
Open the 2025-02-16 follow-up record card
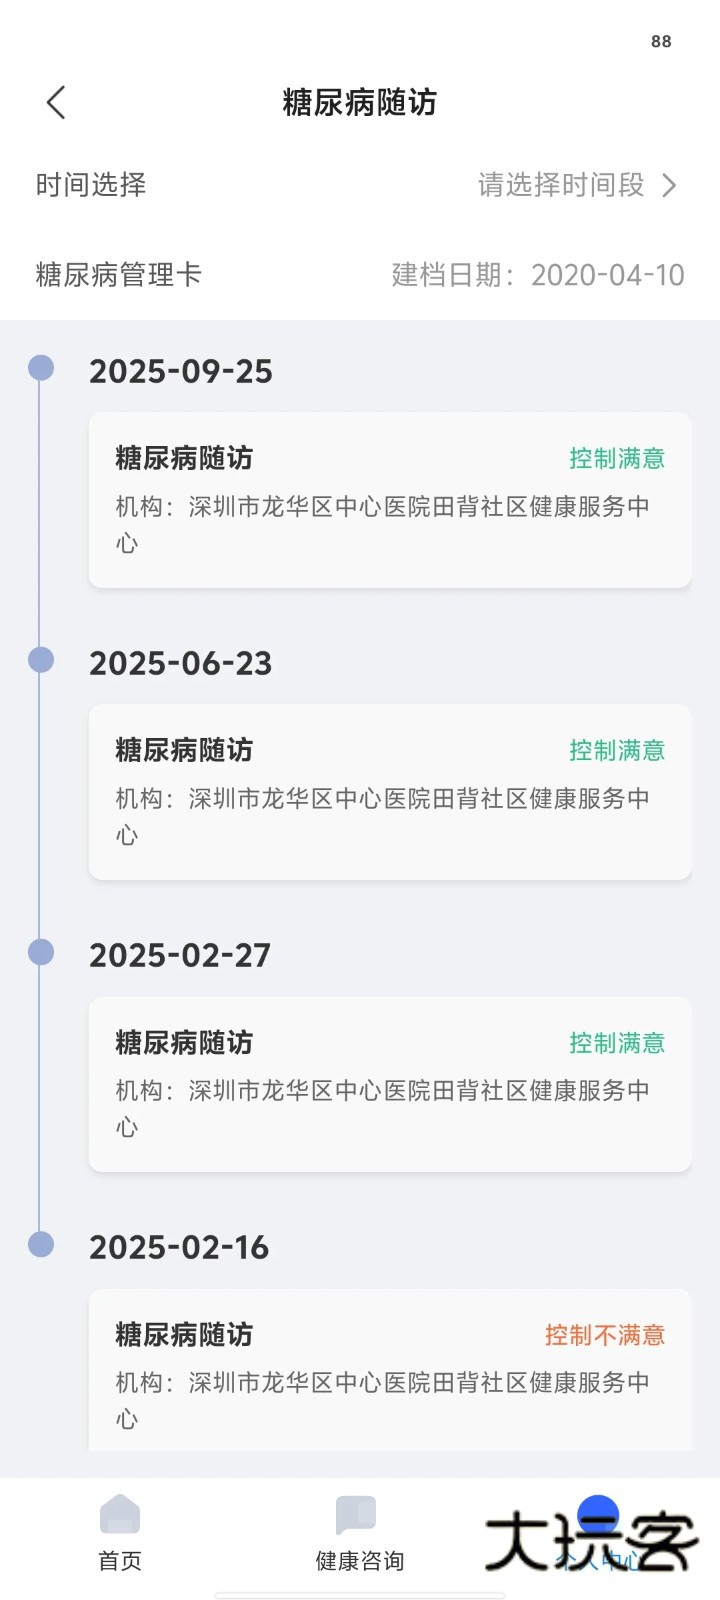pos(390,1372)
